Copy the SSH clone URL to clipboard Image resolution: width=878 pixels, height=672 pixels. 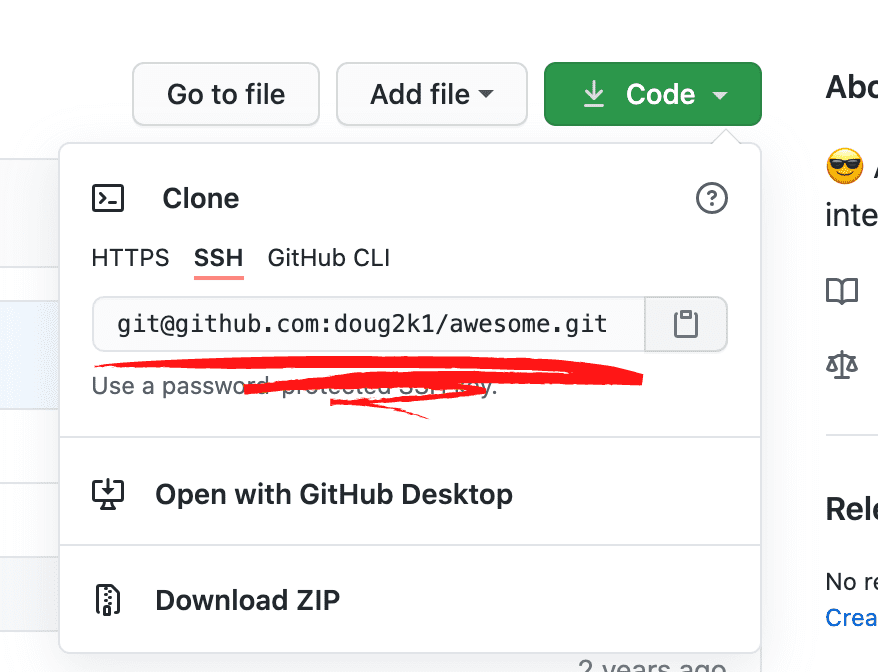(x=686, y=323)
